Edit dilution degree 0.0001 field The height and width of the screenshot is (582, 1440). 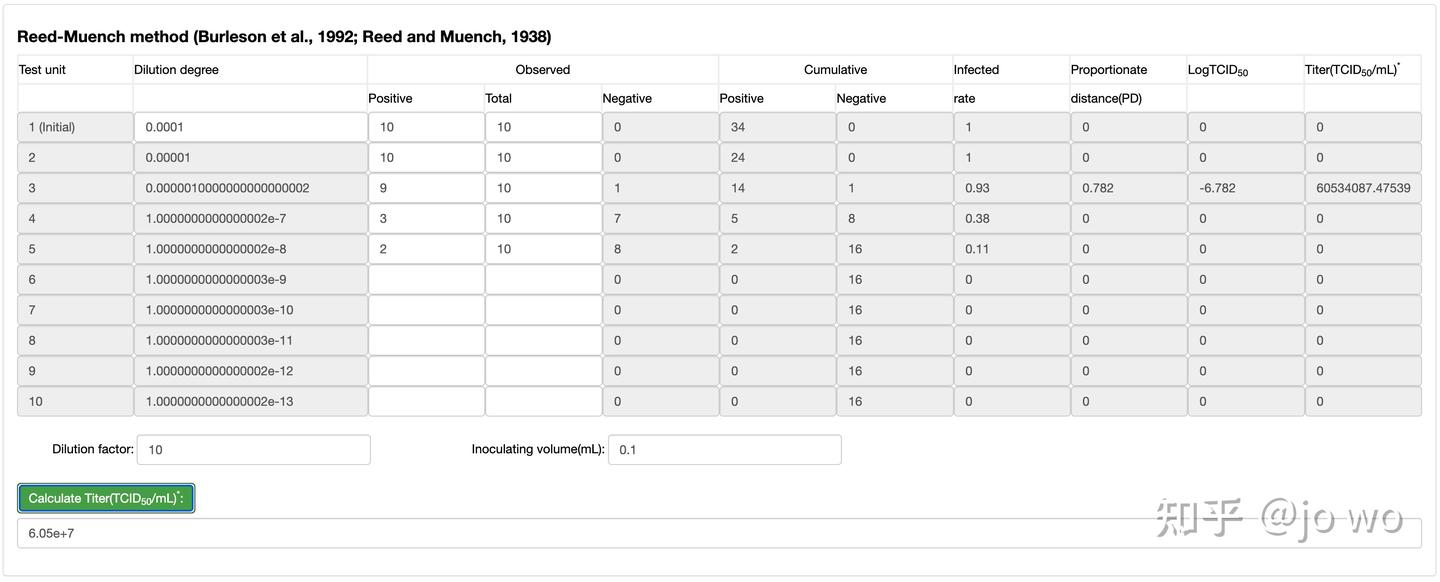coord(250,127)
